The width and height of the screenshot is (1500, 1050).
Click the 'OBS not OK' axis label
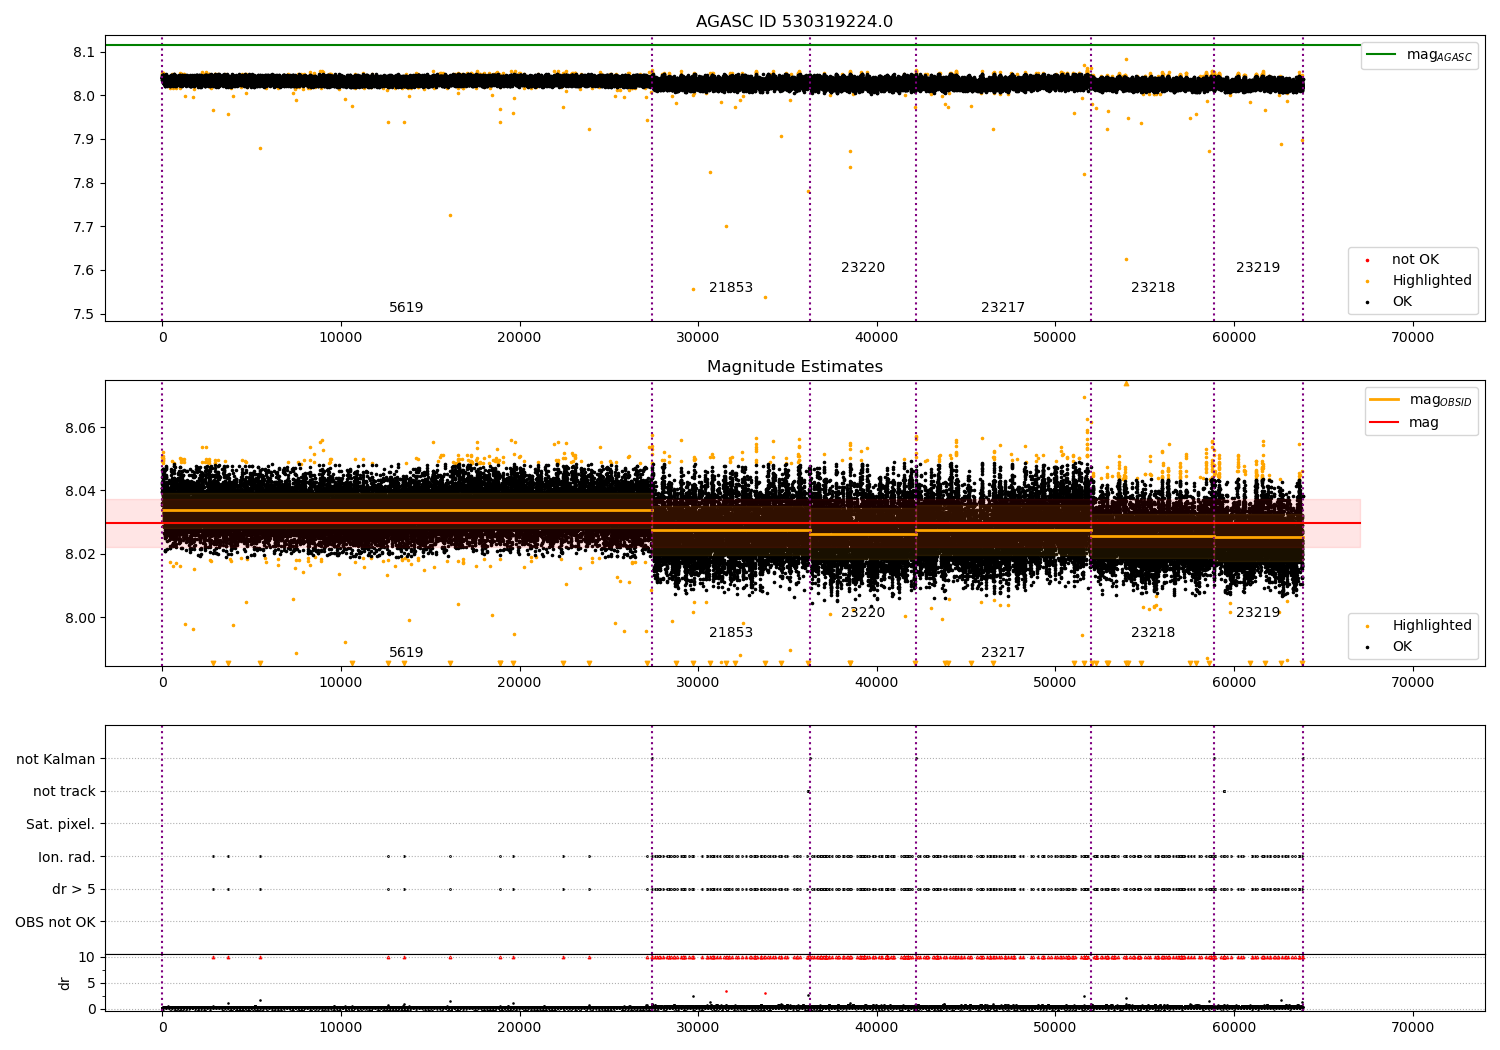[55, 922]
